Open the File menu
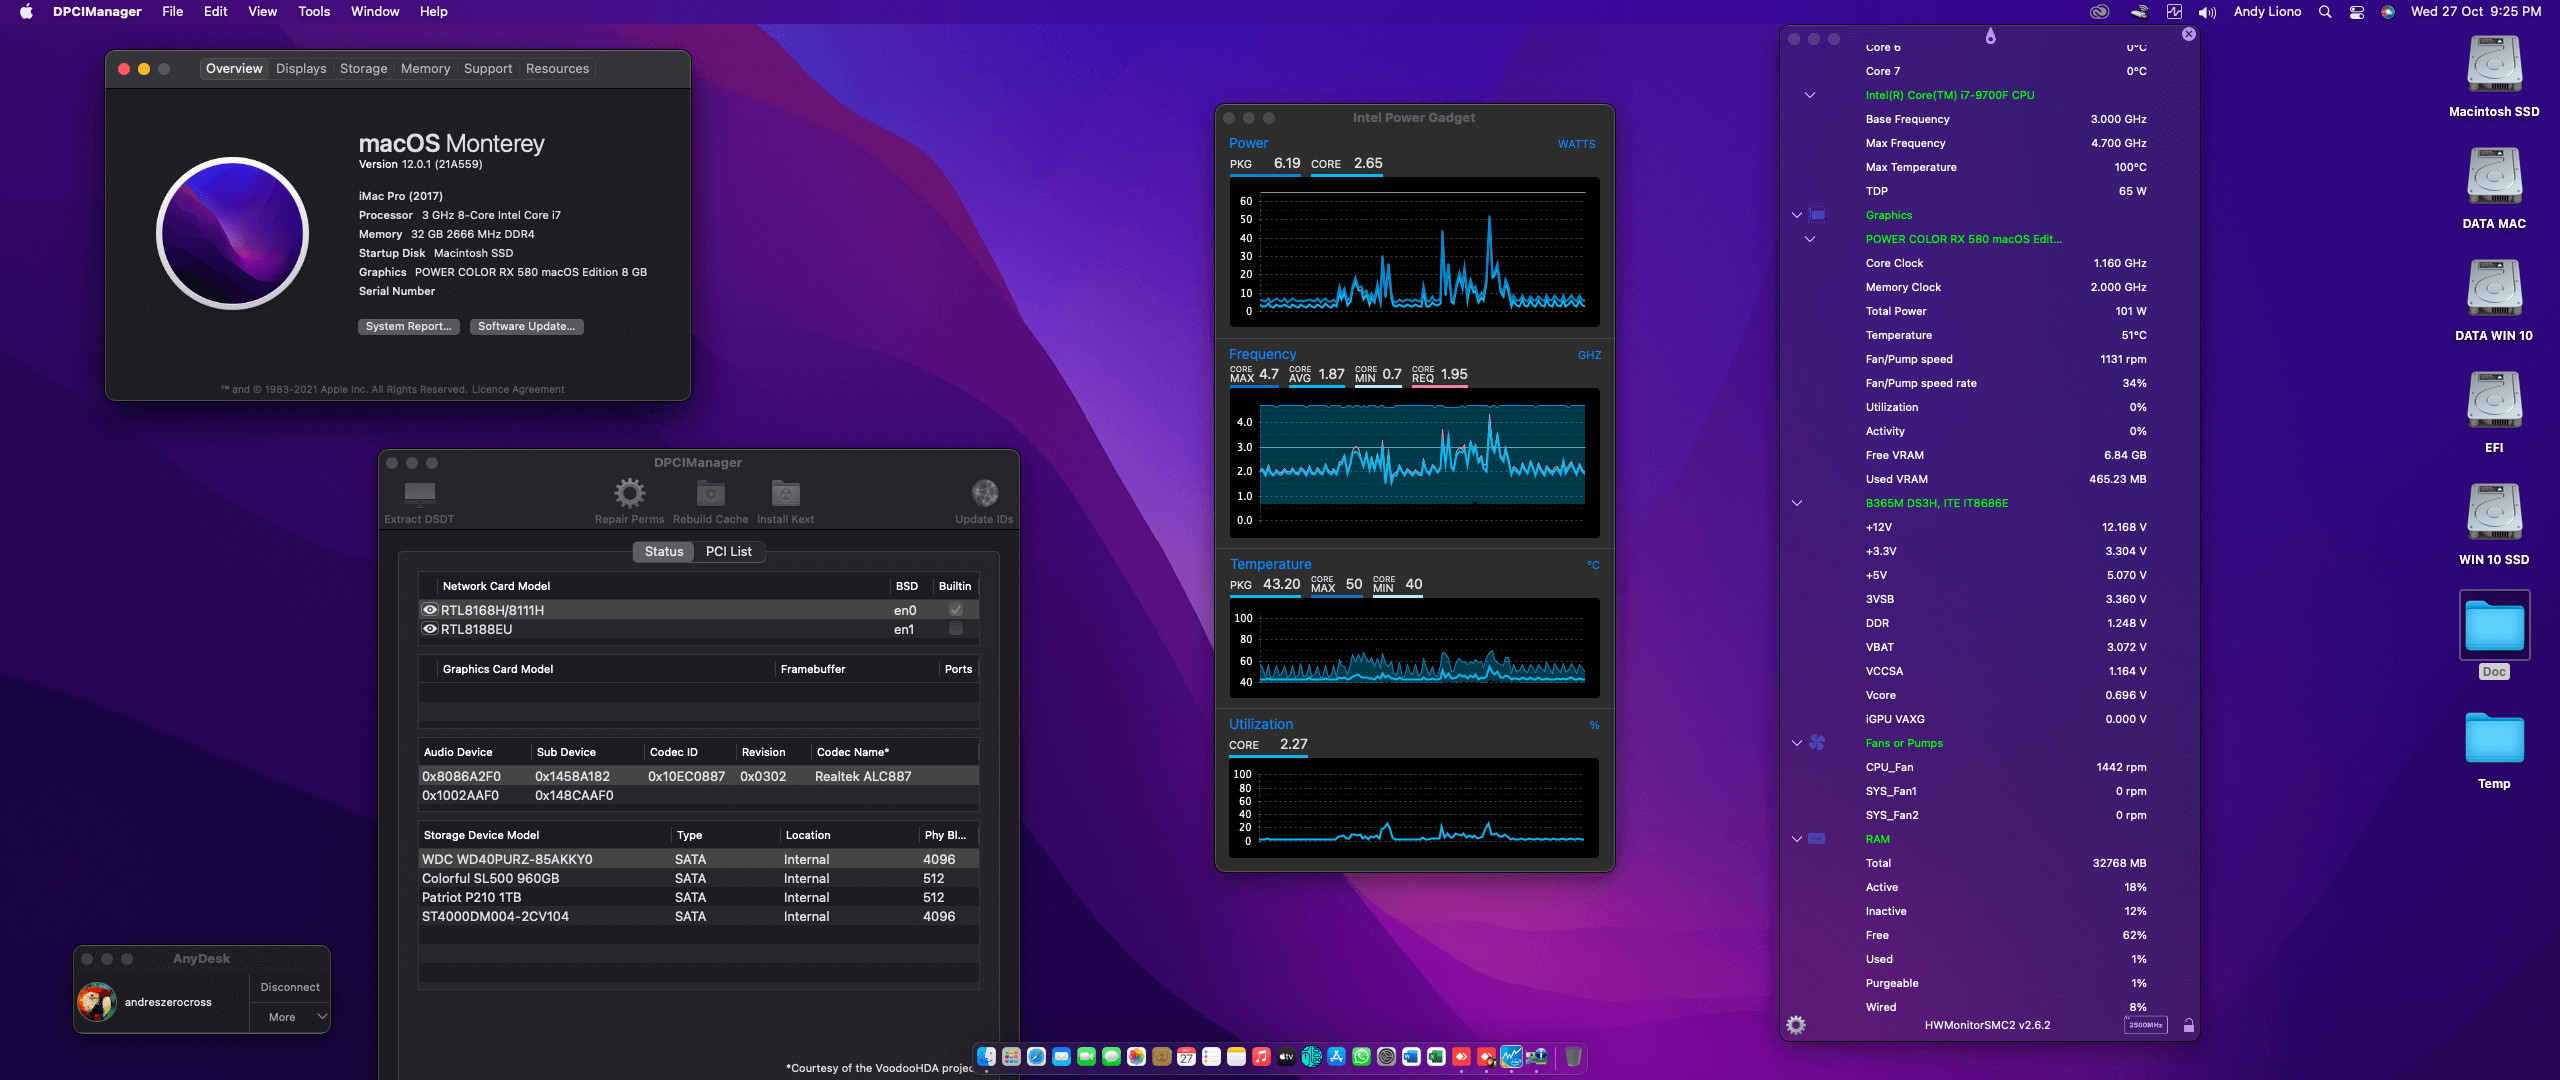 click(173, 12)
